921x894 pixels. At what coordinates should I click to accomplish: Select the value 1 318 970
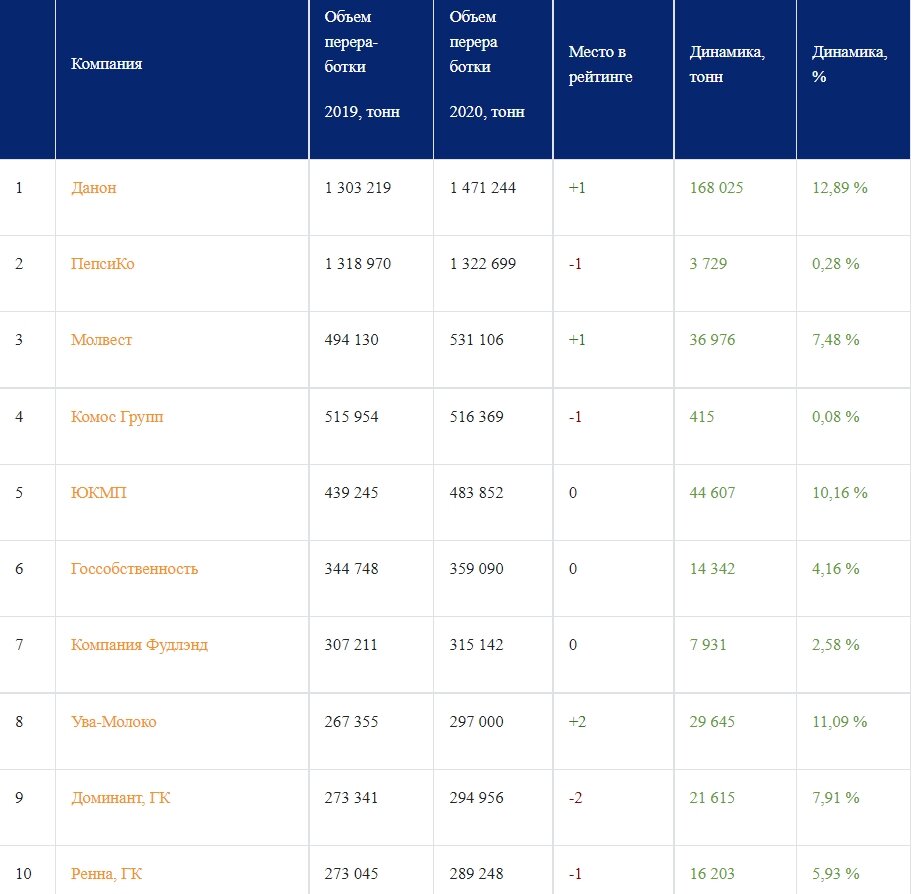[358, 264]
